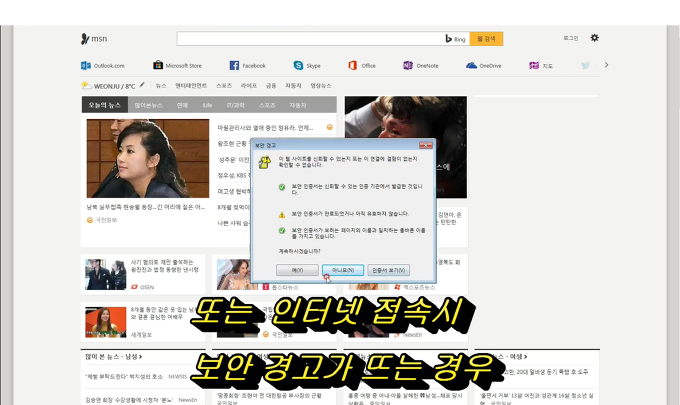The height and width of the screenshot is (405, 680).
Task: Click the 웹 검색 search button
Action: click(x=486, y=39)
